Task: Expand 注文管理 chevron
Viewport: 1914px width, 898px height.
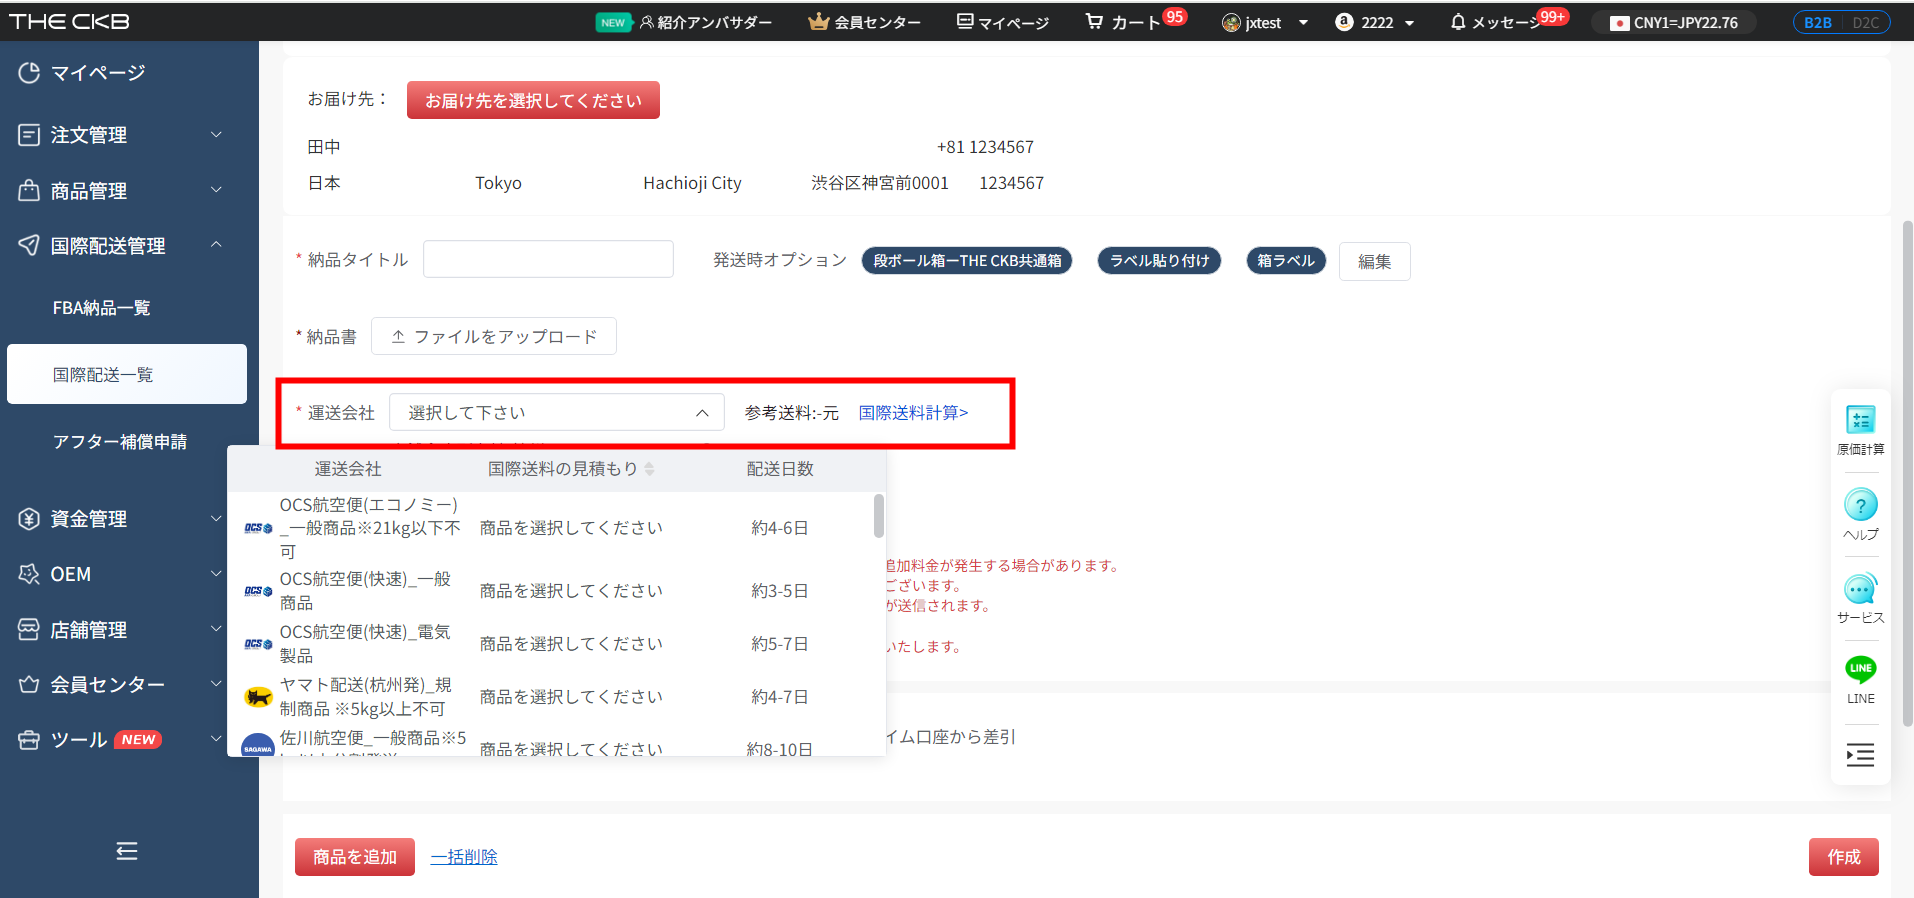Action: pos(216,135)
